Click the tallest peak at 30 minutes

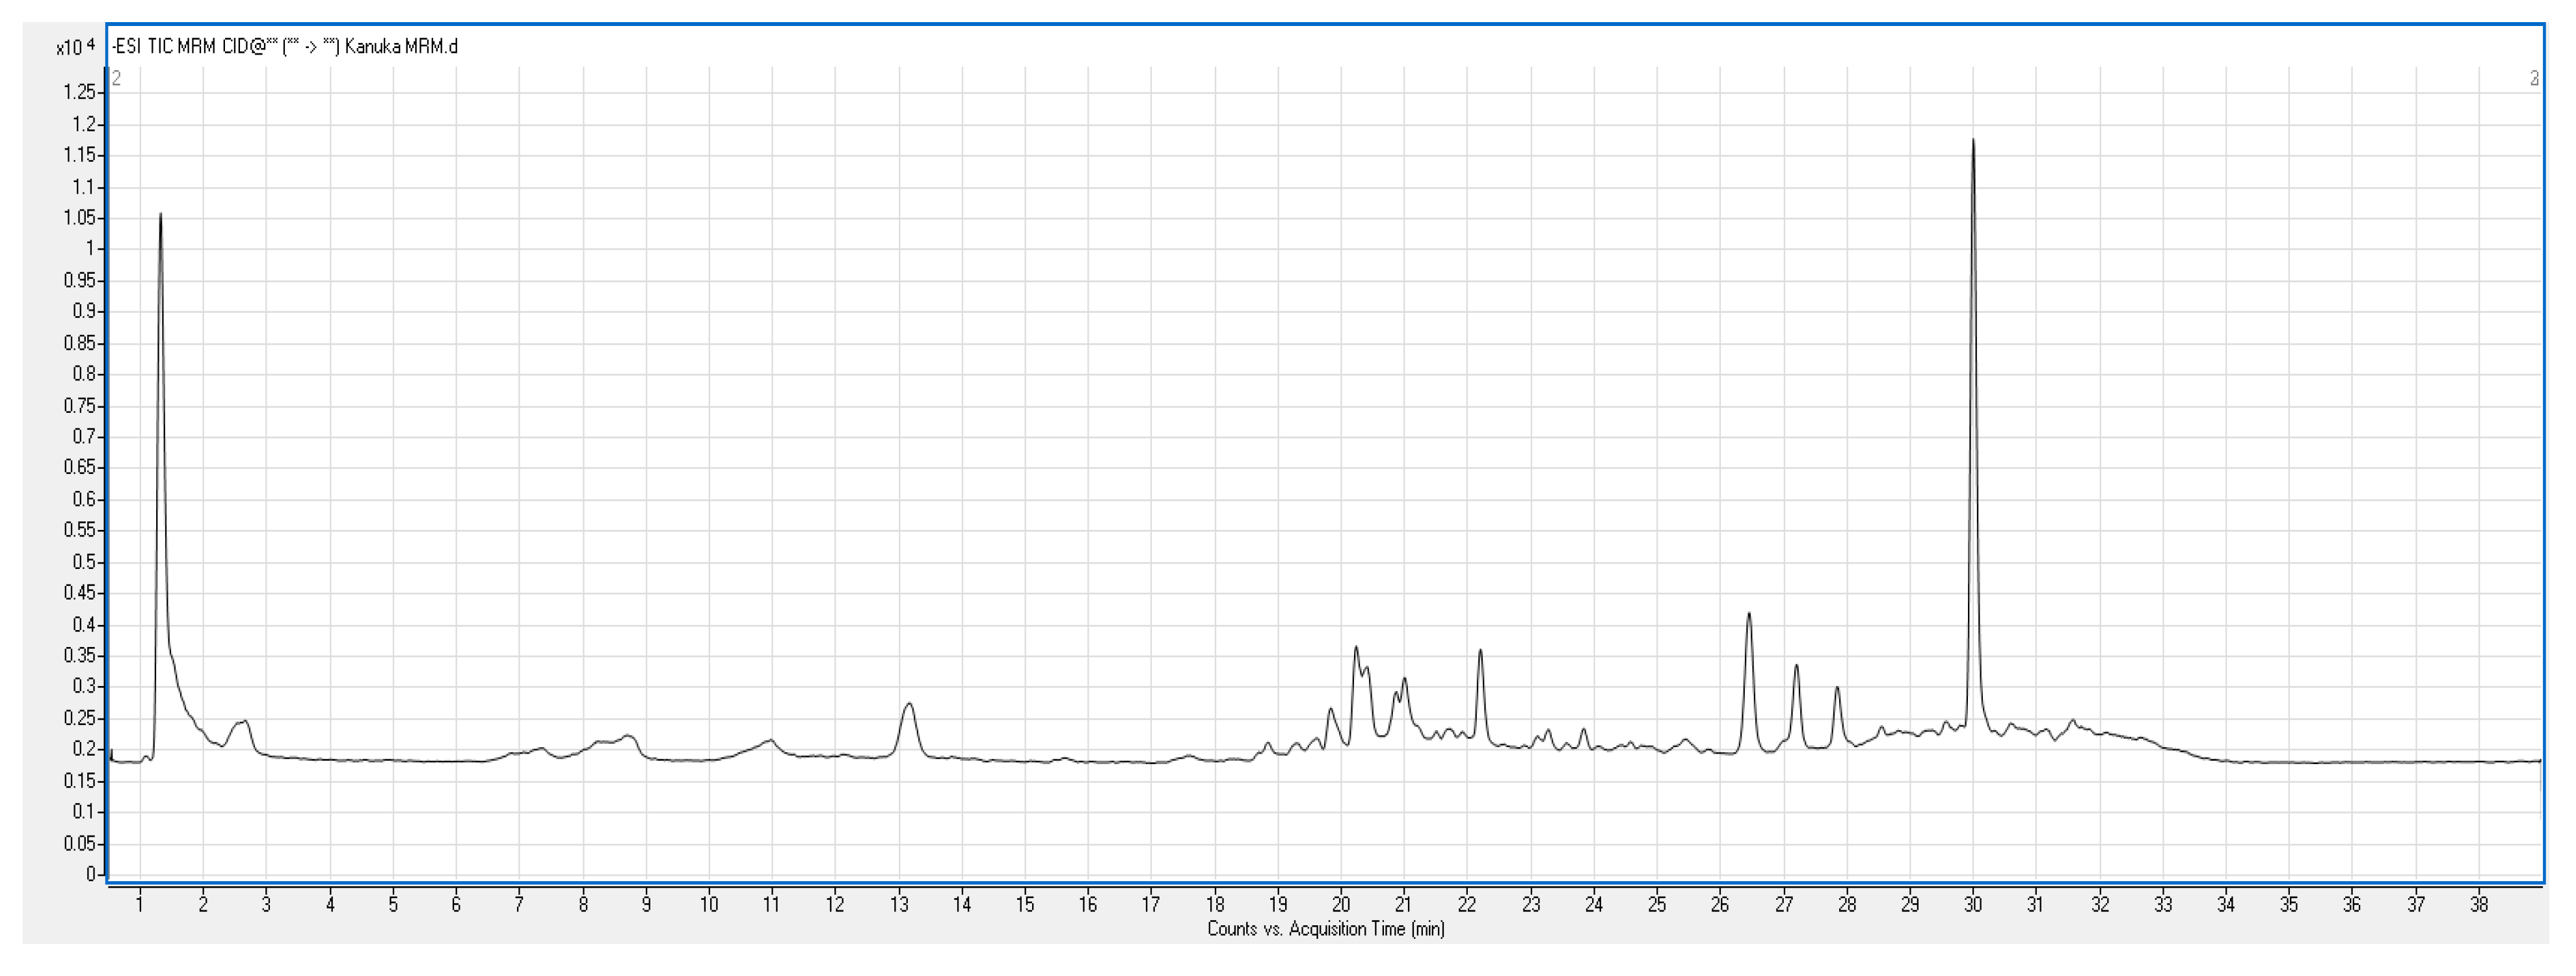(x=1972, y=145)
